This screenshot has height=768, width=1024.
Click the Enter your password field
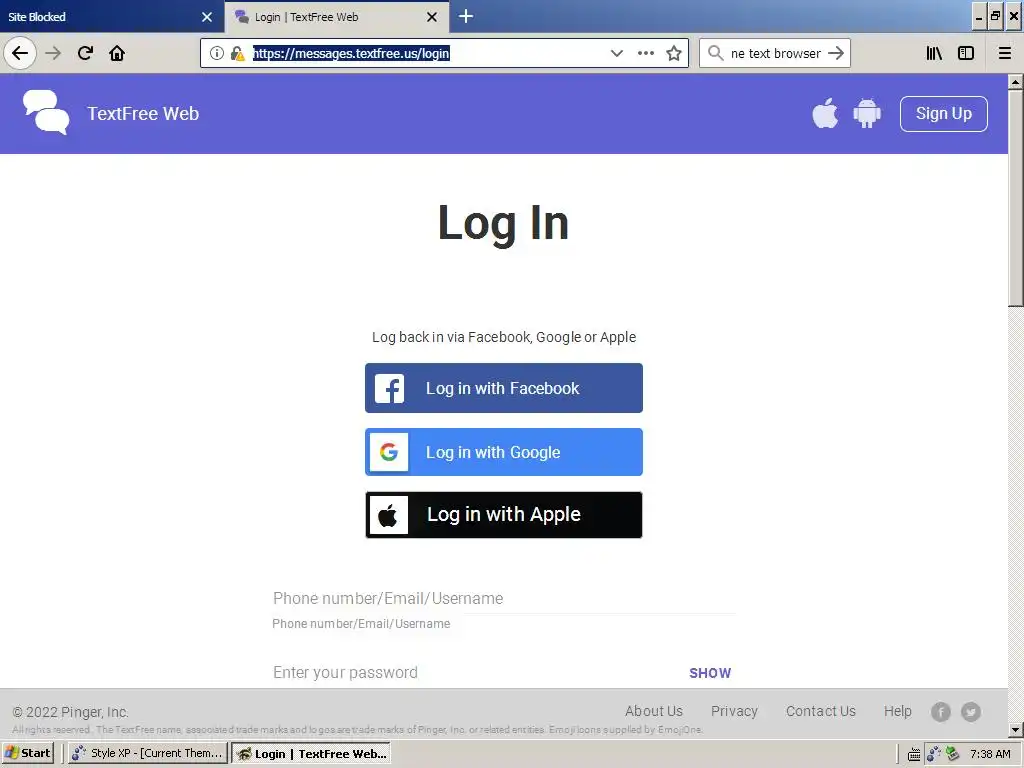[477, 673]
